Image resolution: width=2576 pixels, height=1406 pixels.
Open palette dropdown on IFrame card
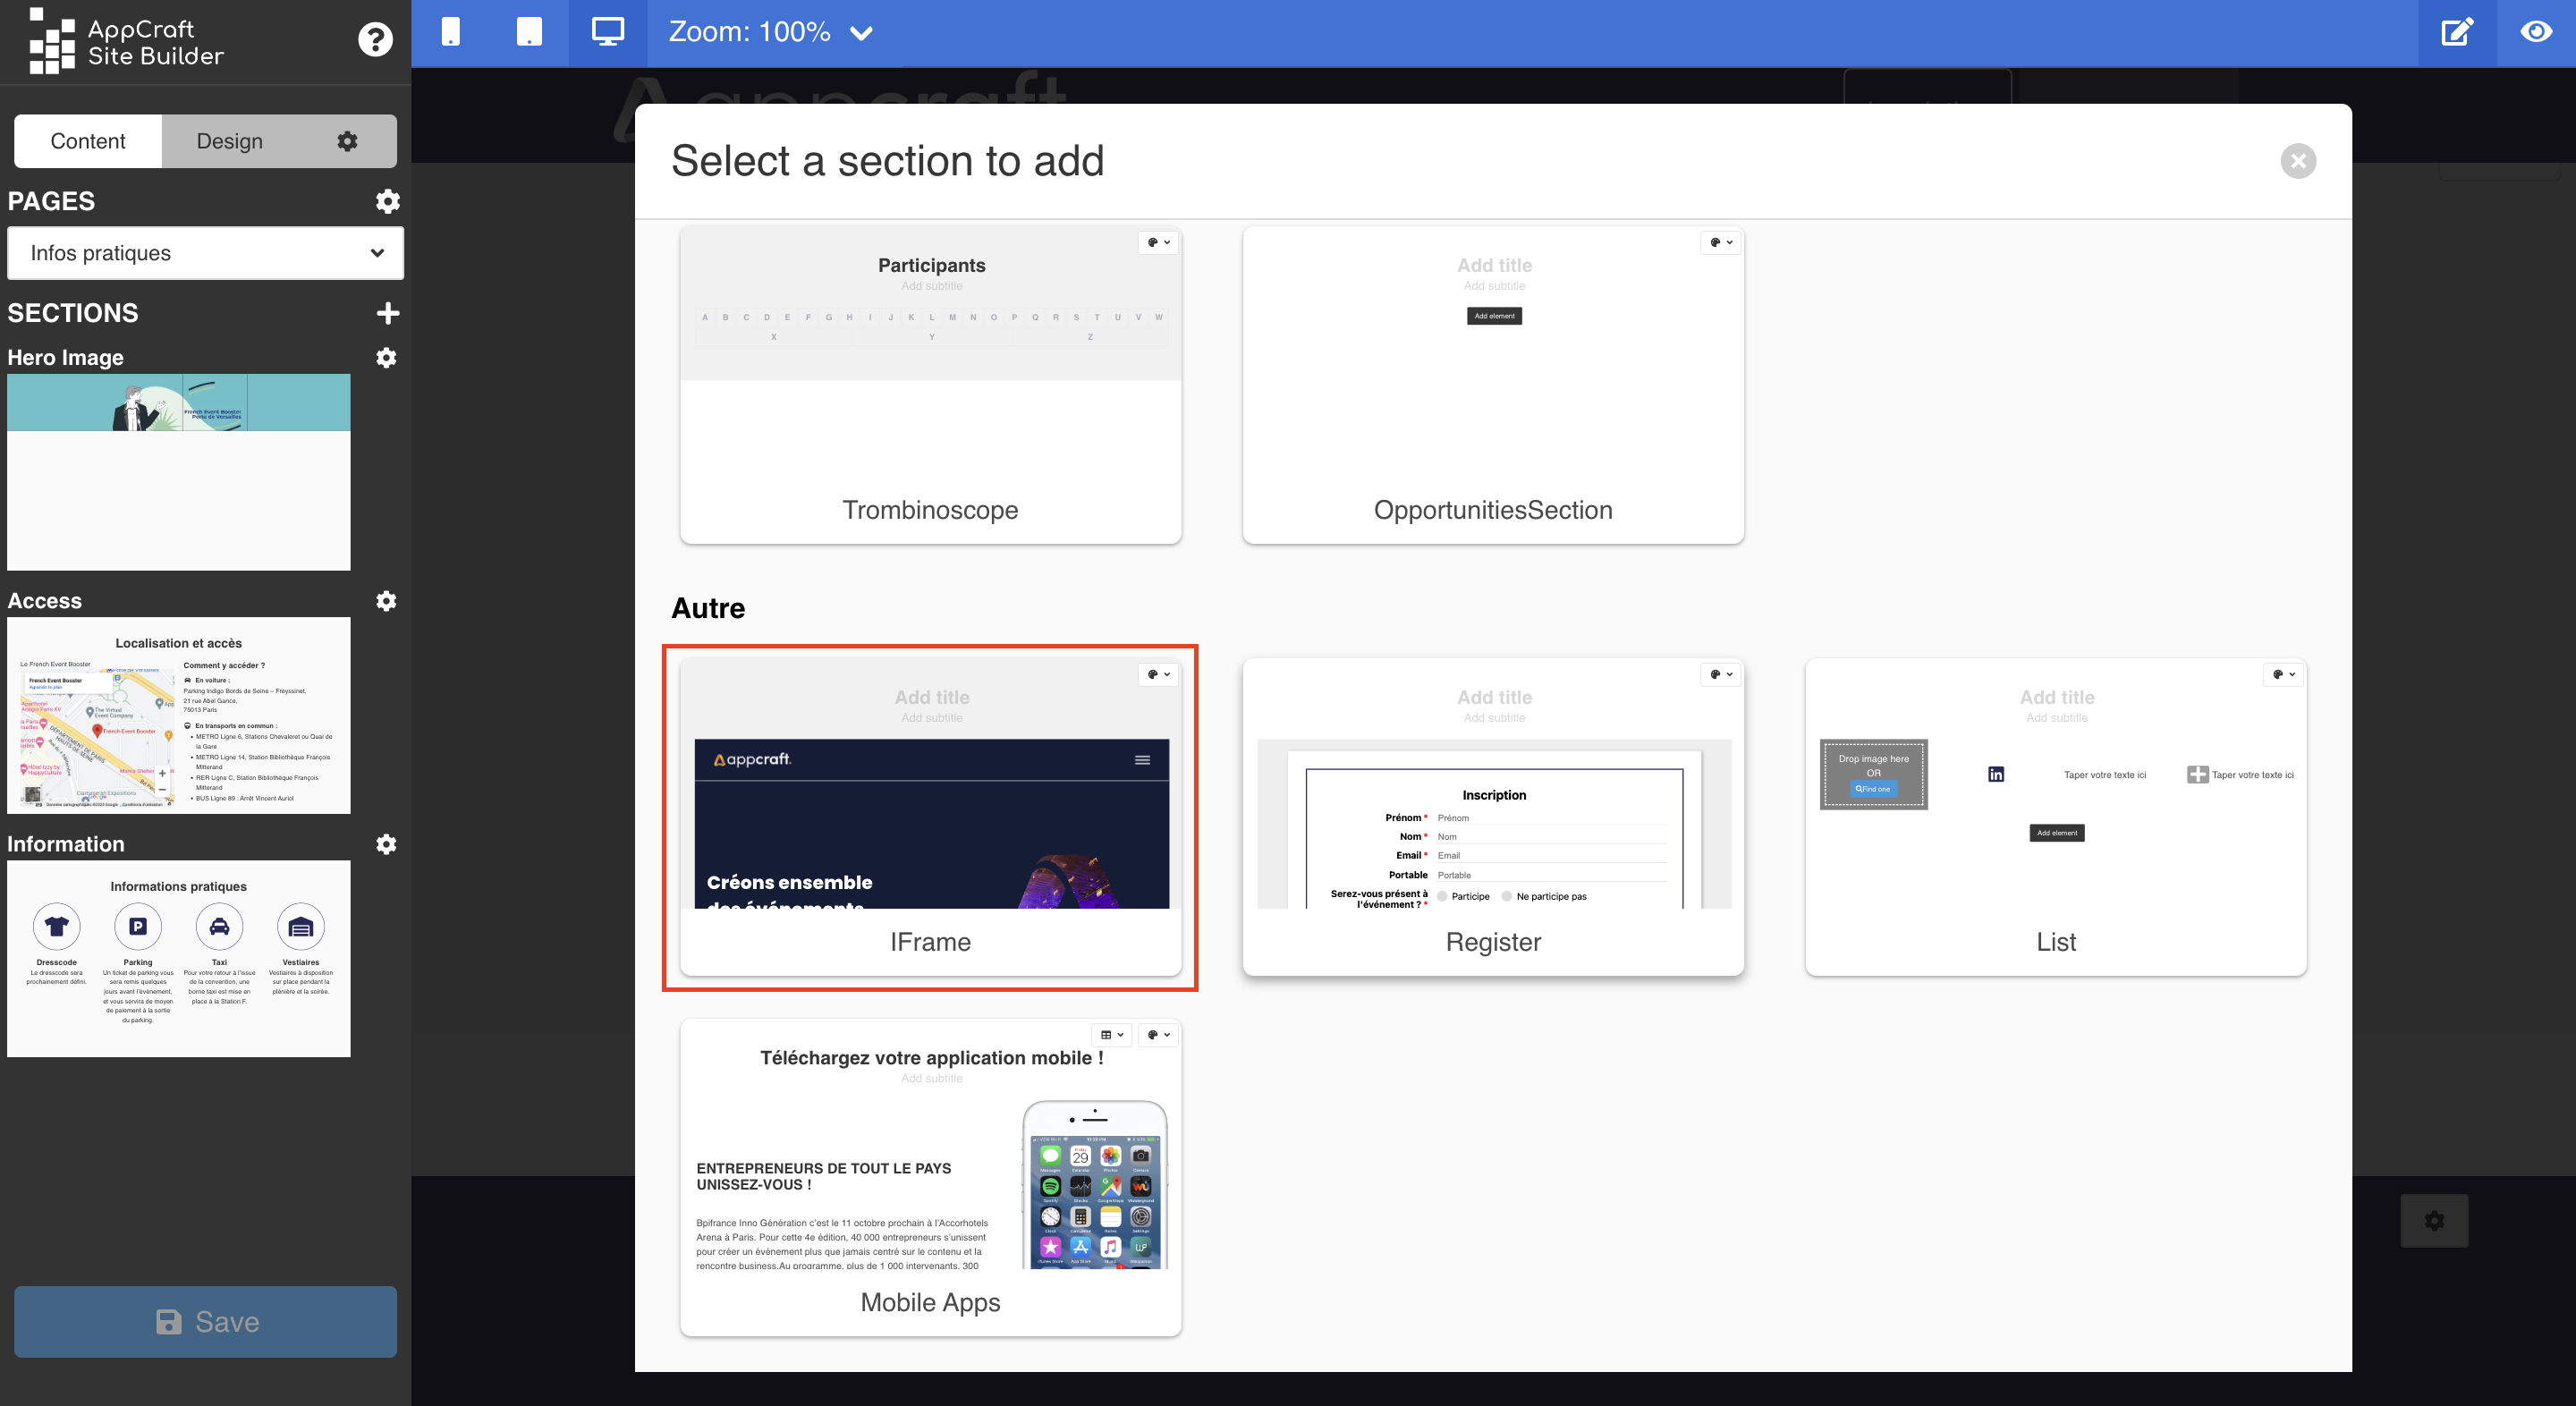(x=1159, y=675)
